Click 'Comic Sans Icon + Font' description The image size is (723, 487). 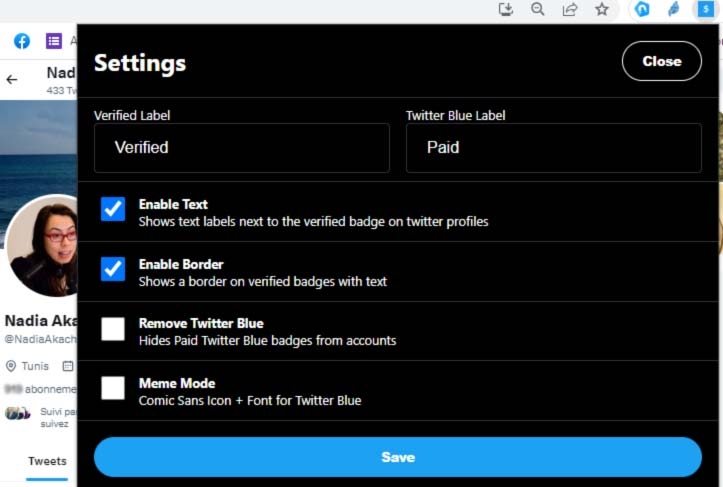coord(250,400)
